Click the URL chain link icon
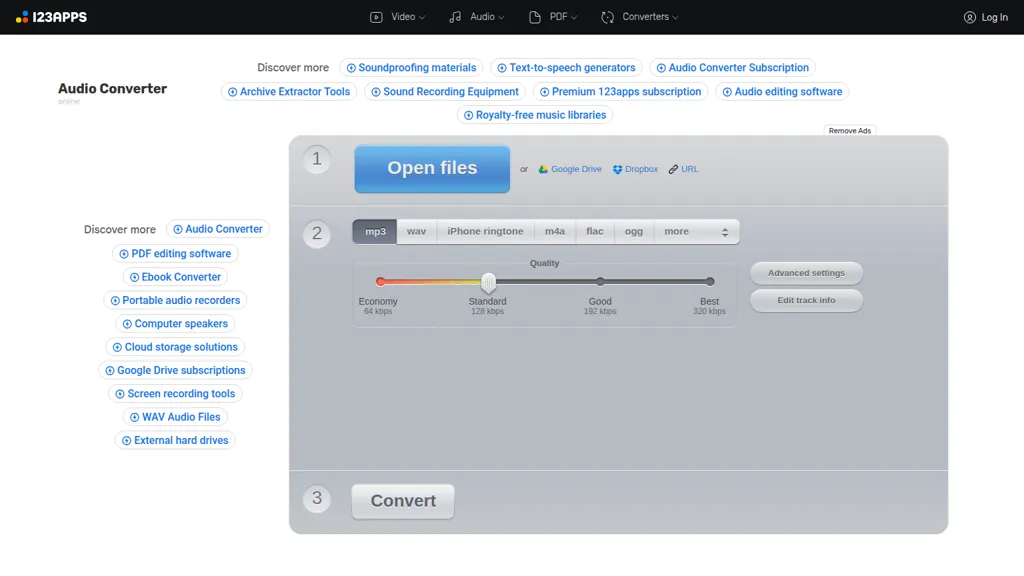Viewport: 1024px width, 576px height. 673,169
